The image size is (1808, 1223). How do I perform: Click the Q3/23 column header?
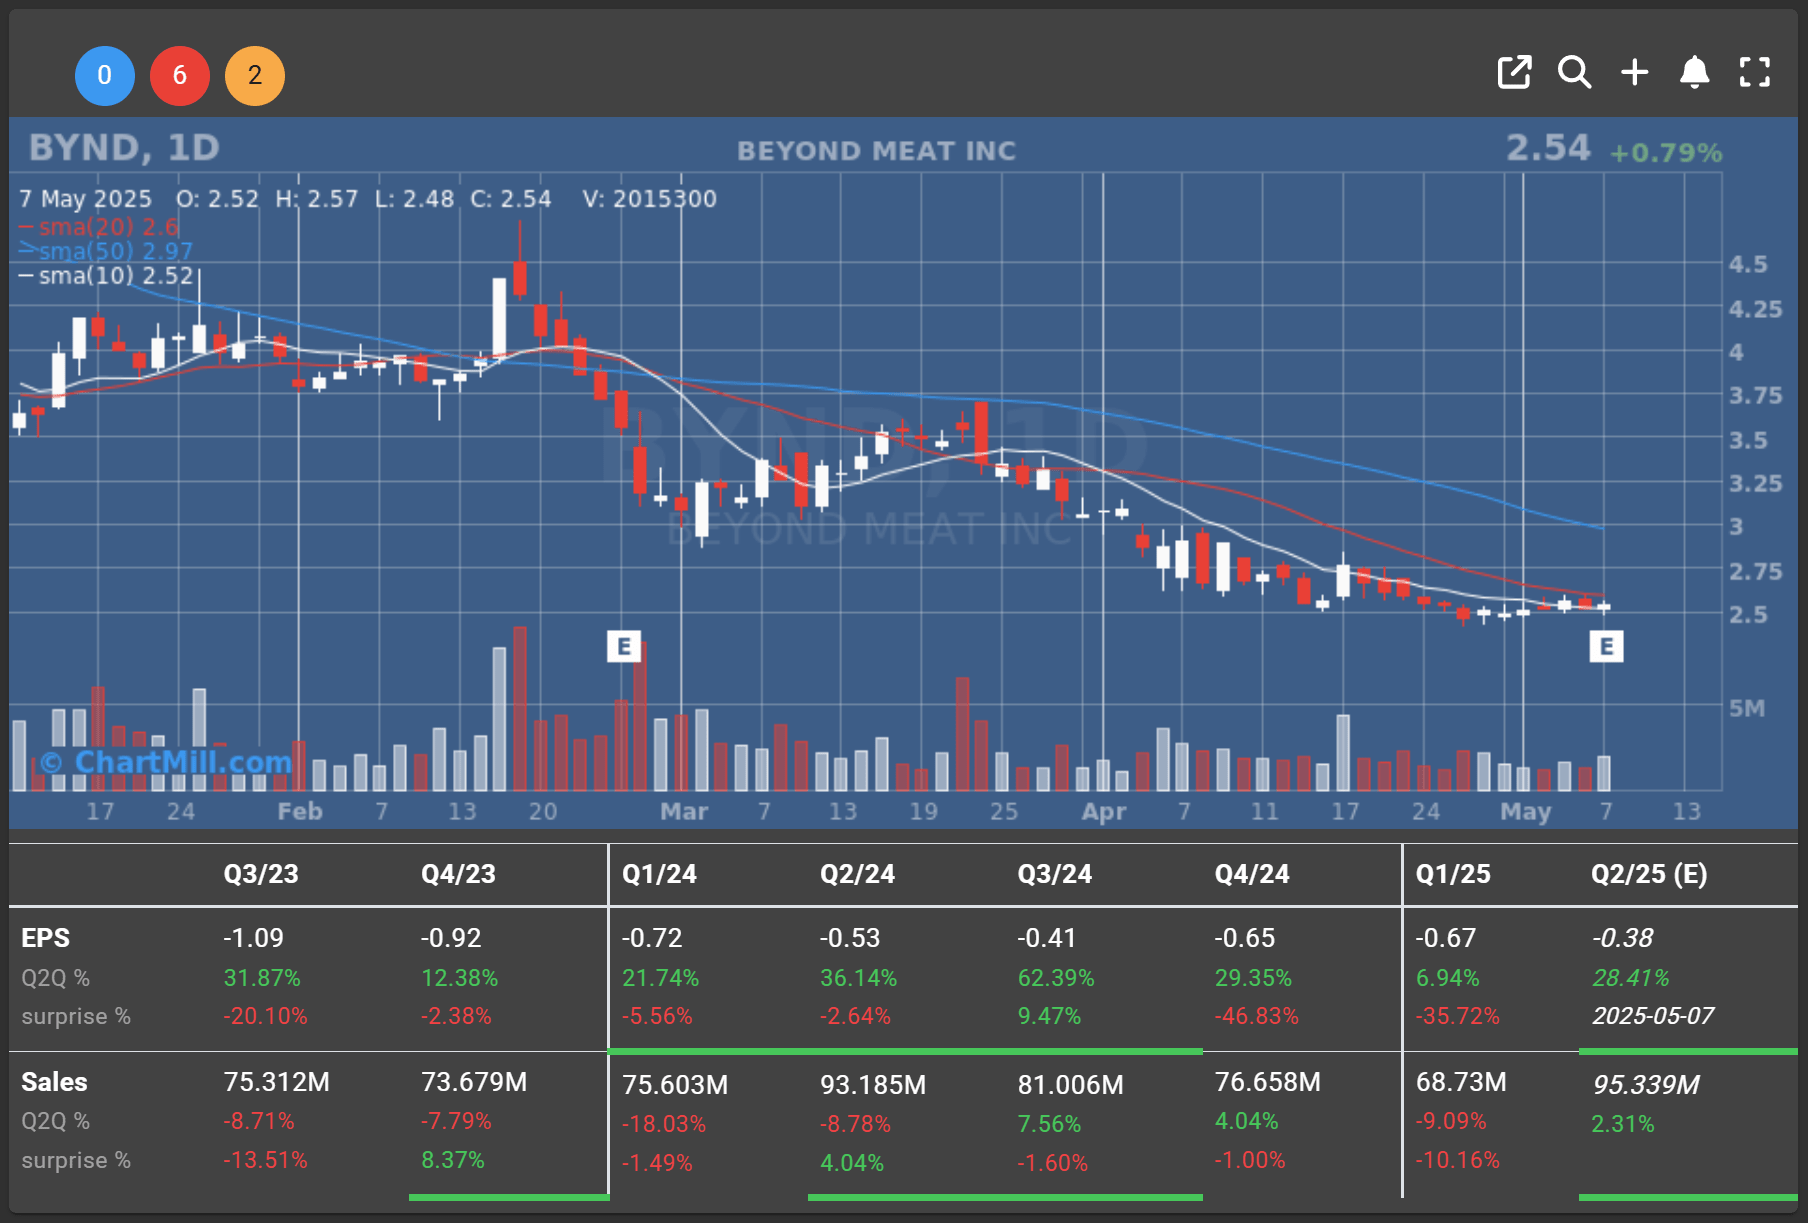click(x=261, y=874)
